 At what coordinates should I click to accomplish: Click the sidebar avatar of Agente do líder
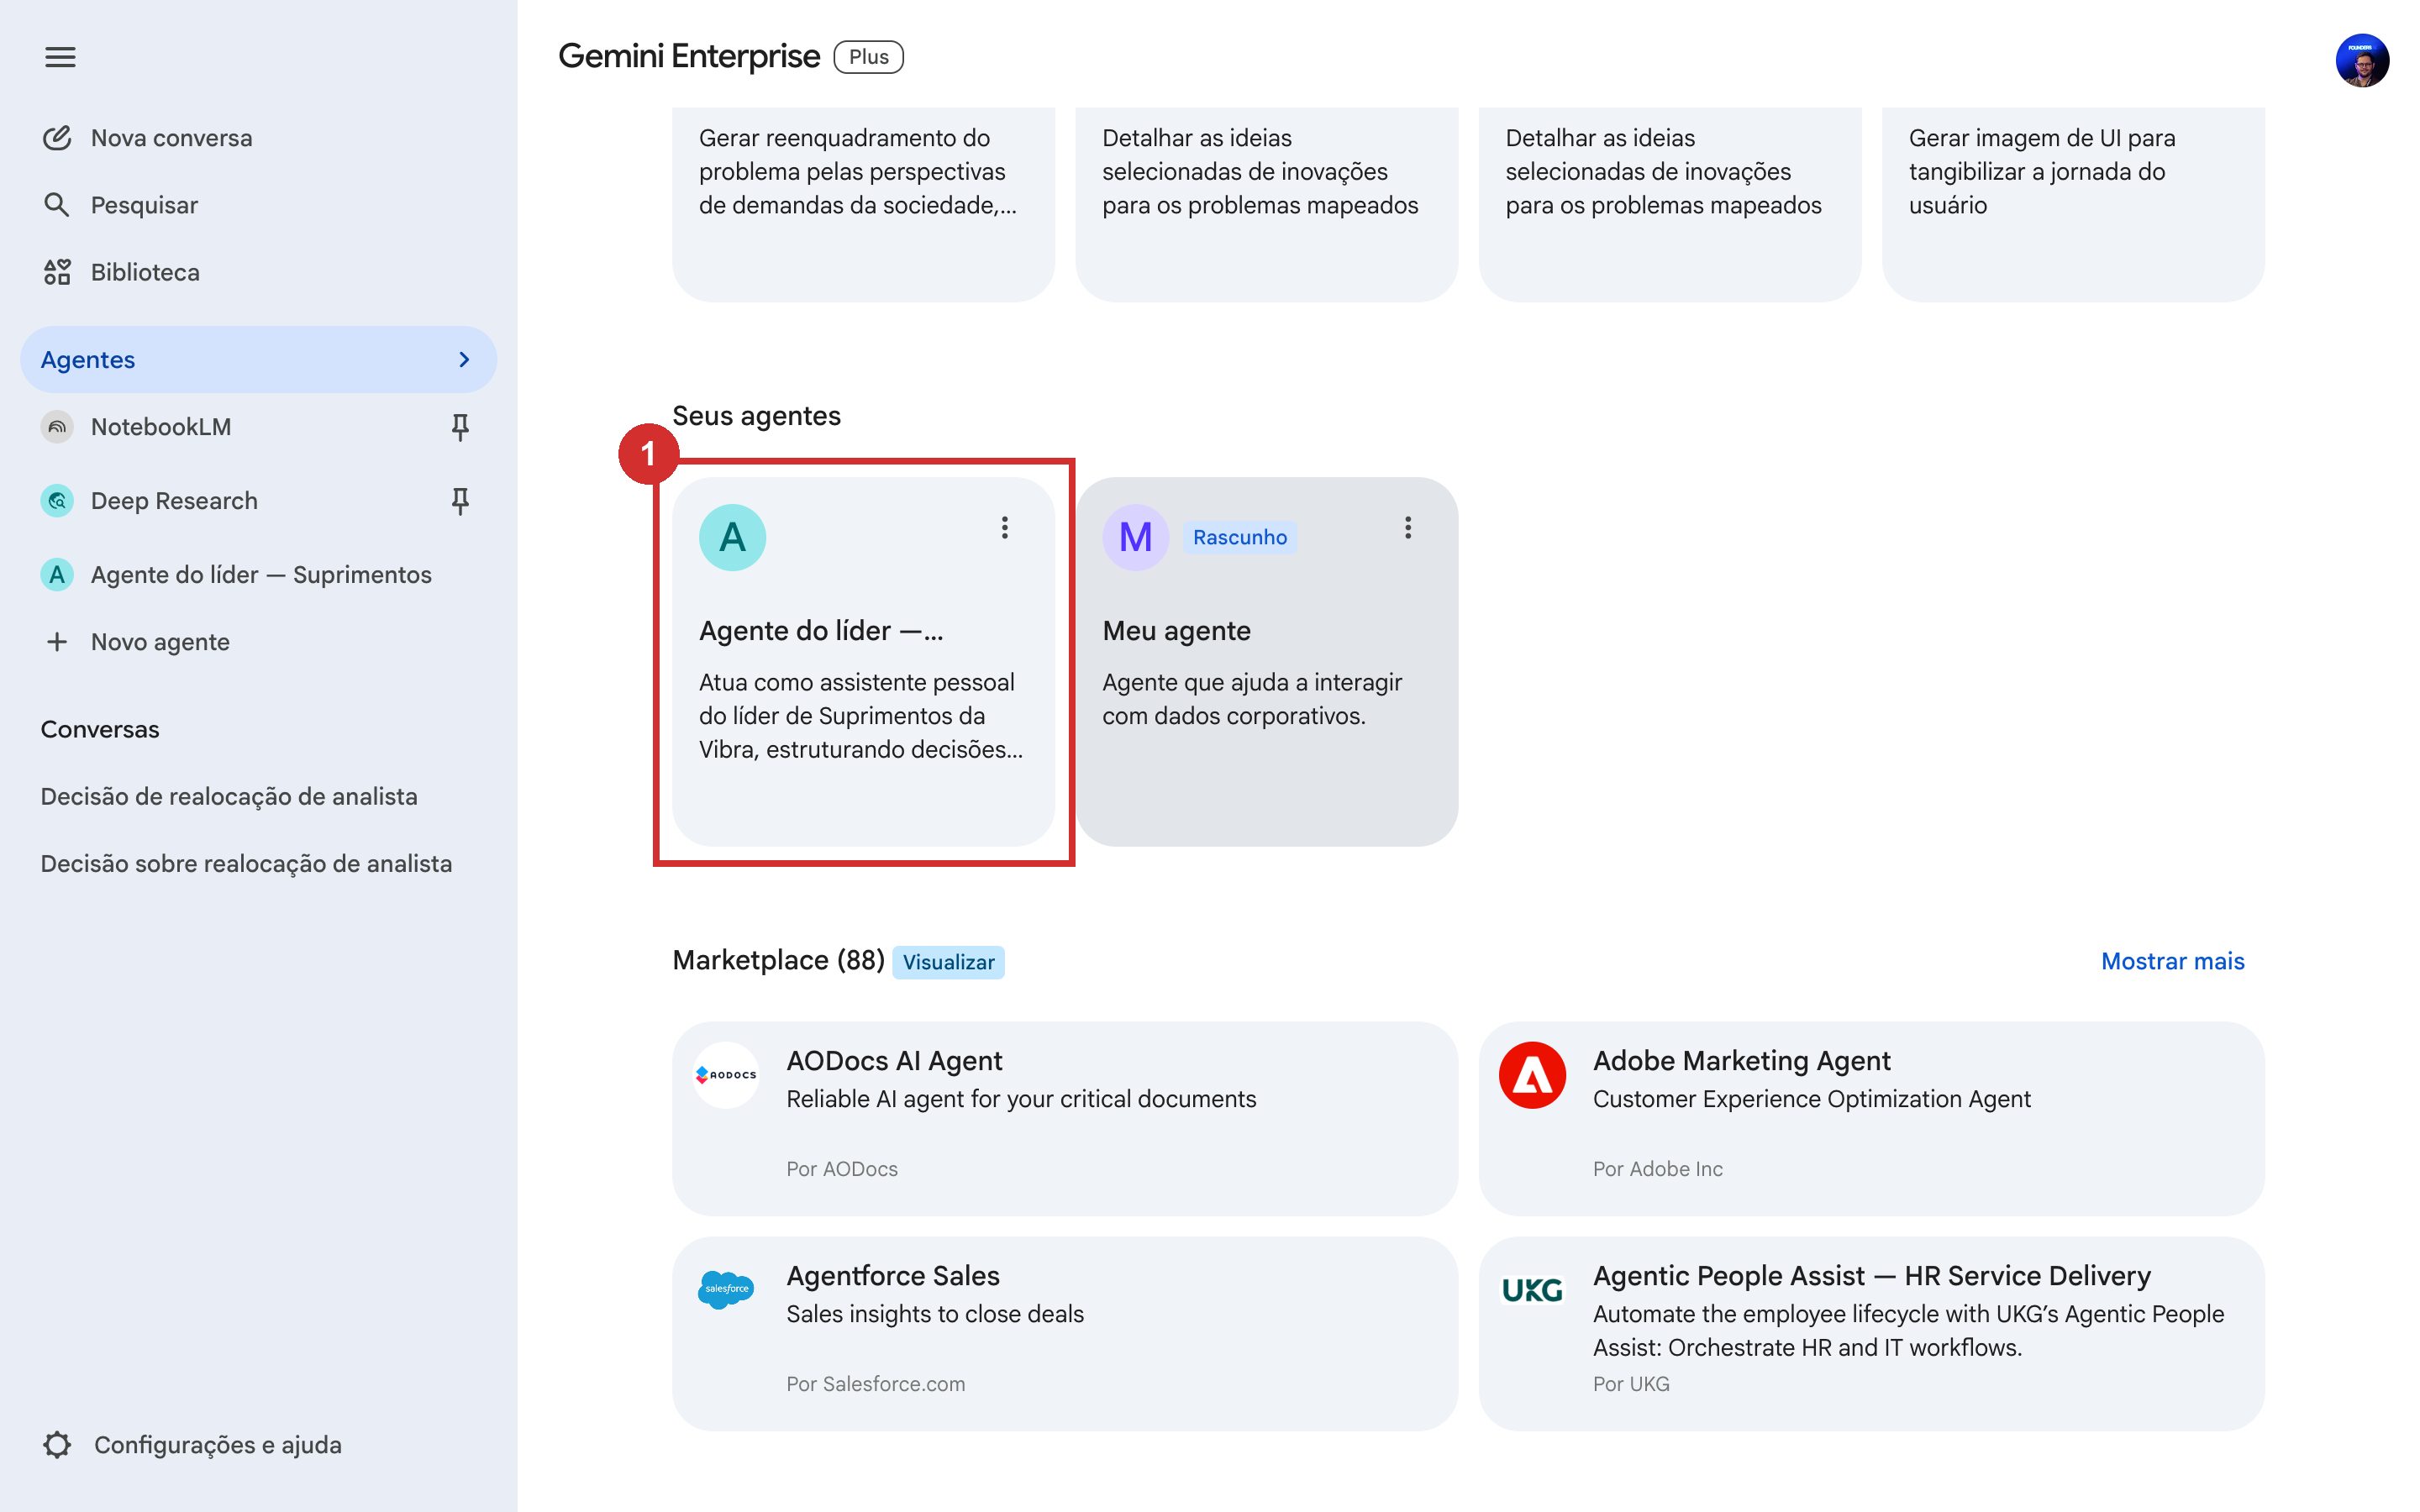[x=57, y=575]
